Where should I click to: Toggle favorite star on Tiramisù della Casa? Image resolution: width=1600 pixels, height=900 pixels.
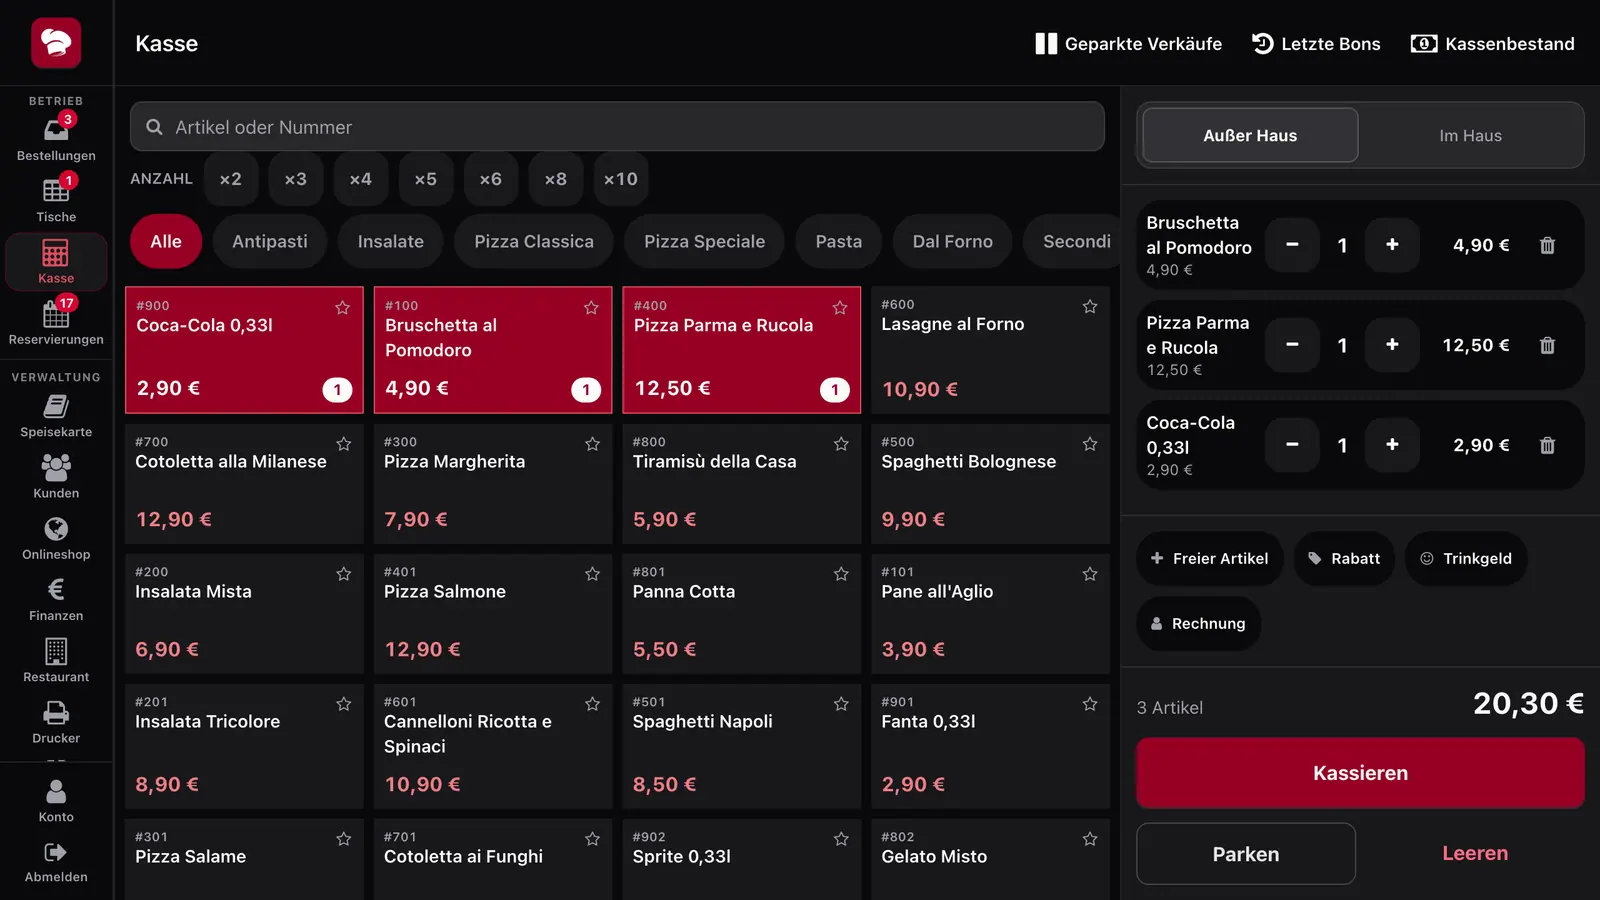tap(841, 444)
